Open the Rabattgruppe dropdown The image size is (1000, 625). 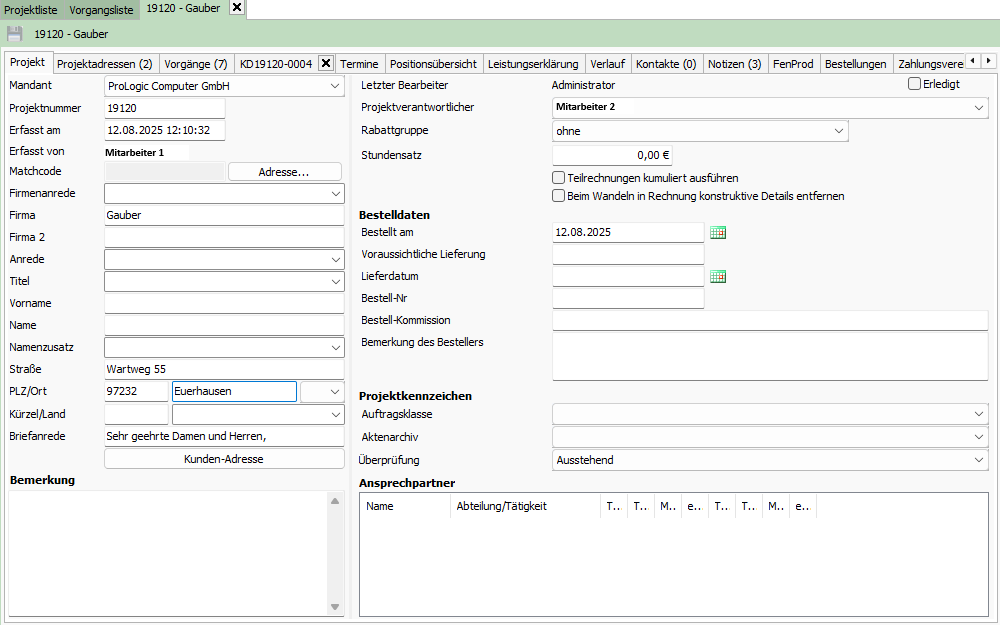tap(838, 131)
